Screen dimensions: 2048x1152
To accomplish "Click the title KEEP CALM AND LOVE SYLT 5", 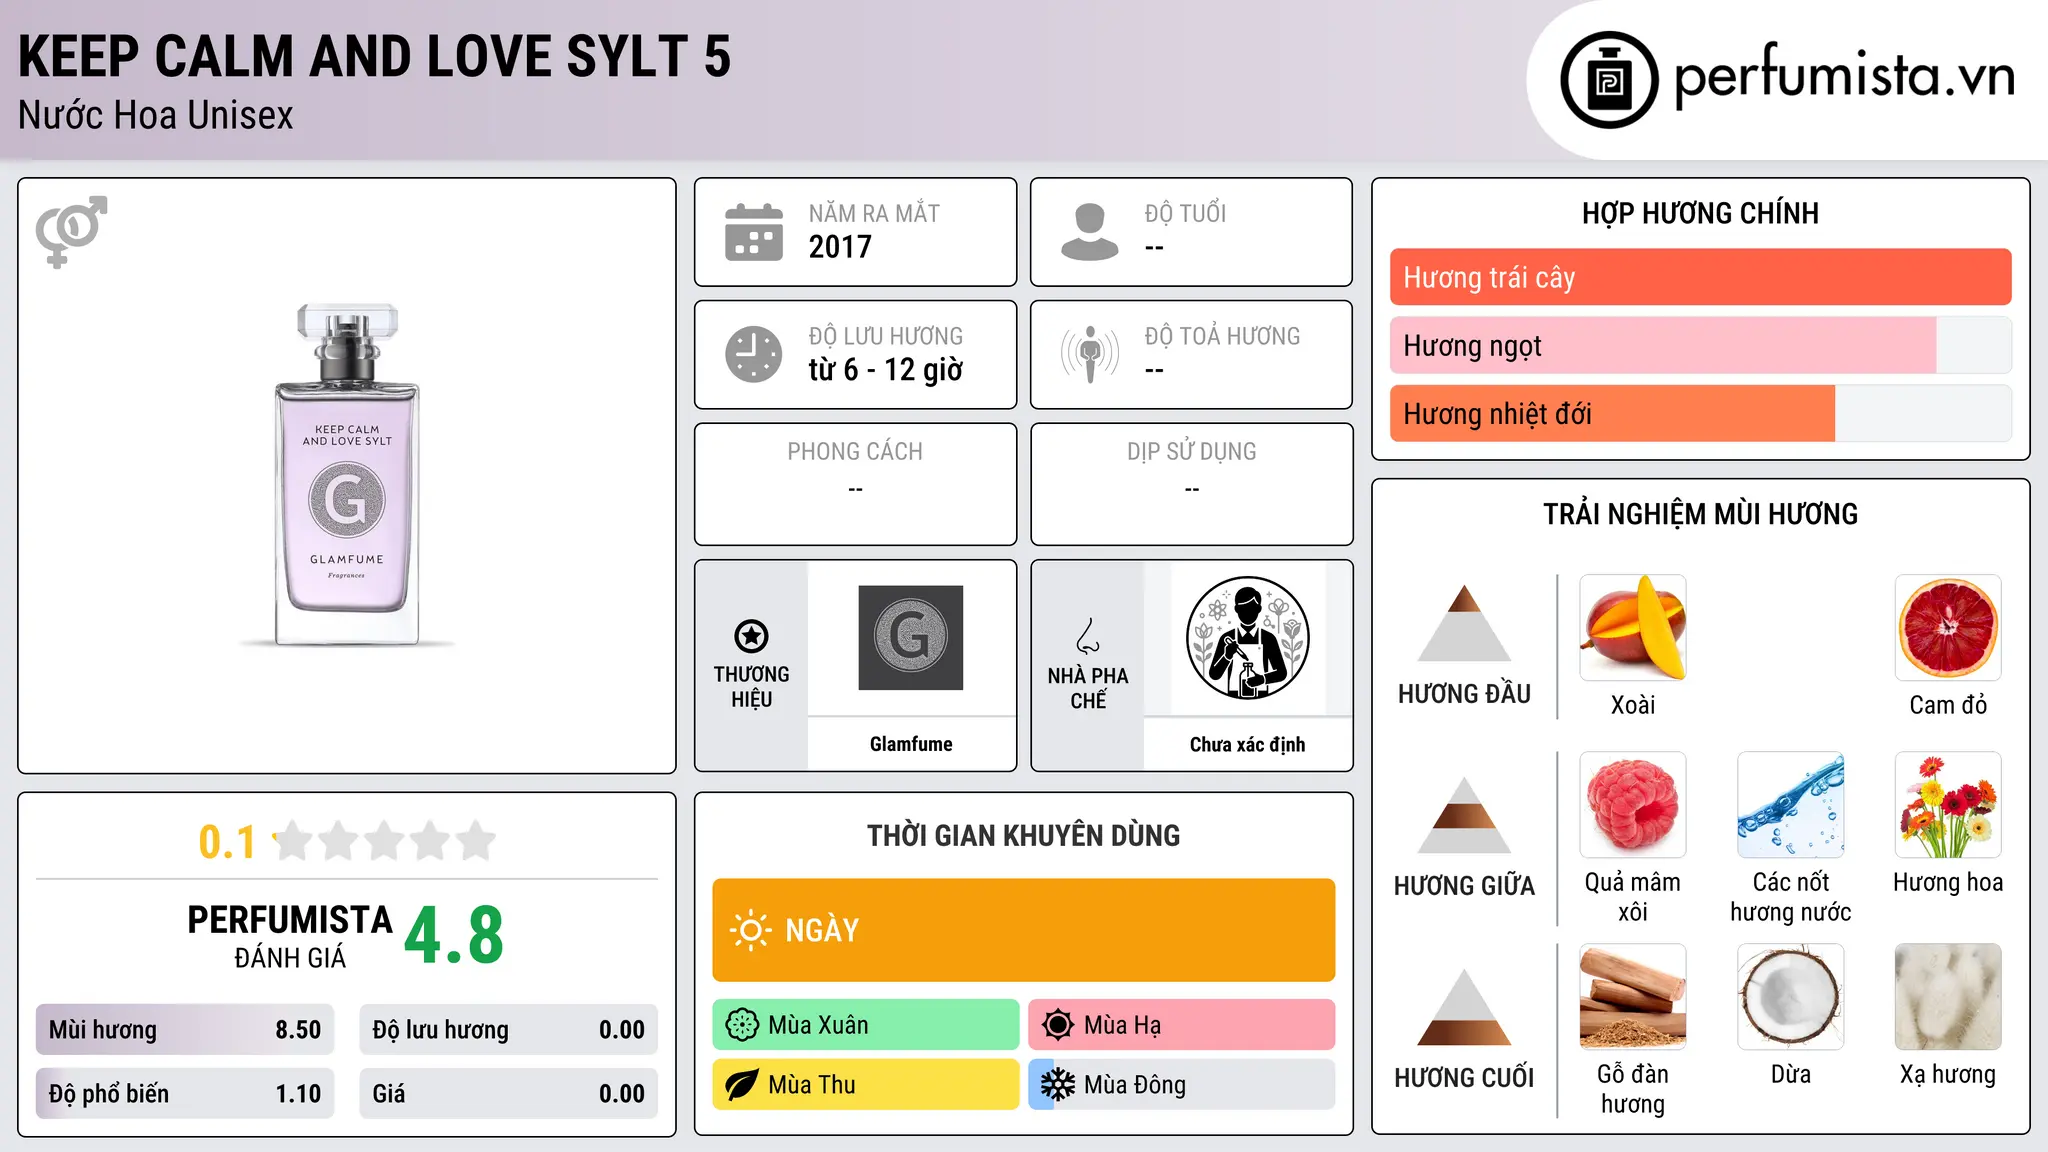I will pyautogui.click(x=375, y=56).
